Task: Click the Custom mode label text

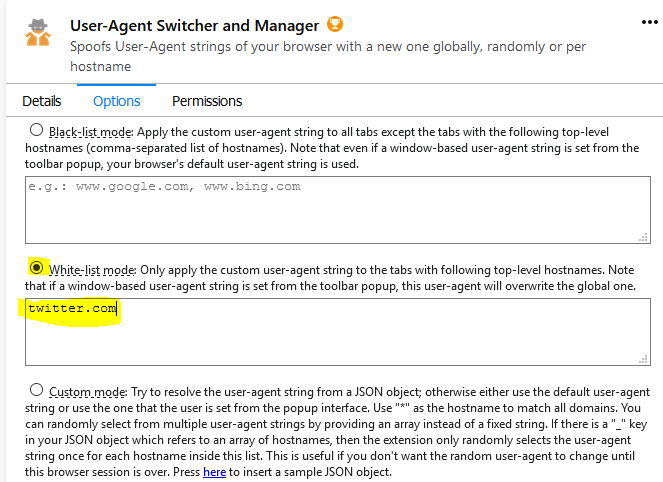Action: [x=88, y=392]
